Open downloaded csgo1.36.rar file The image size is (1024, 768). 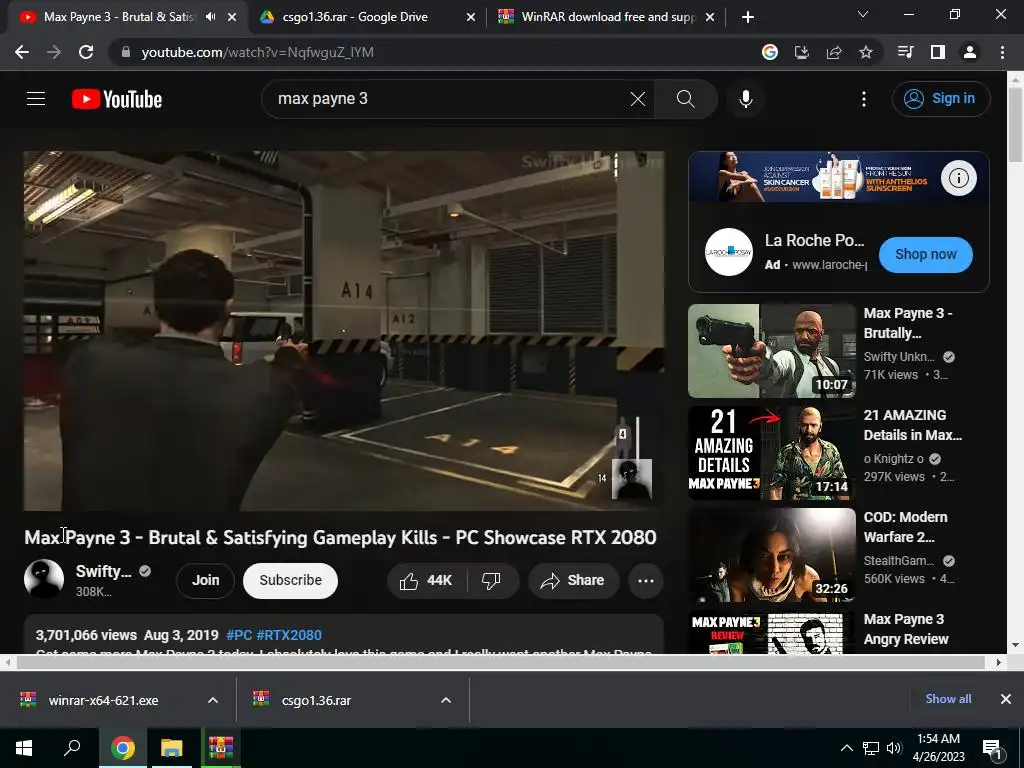pyautogui.click(x=317, y=700)
